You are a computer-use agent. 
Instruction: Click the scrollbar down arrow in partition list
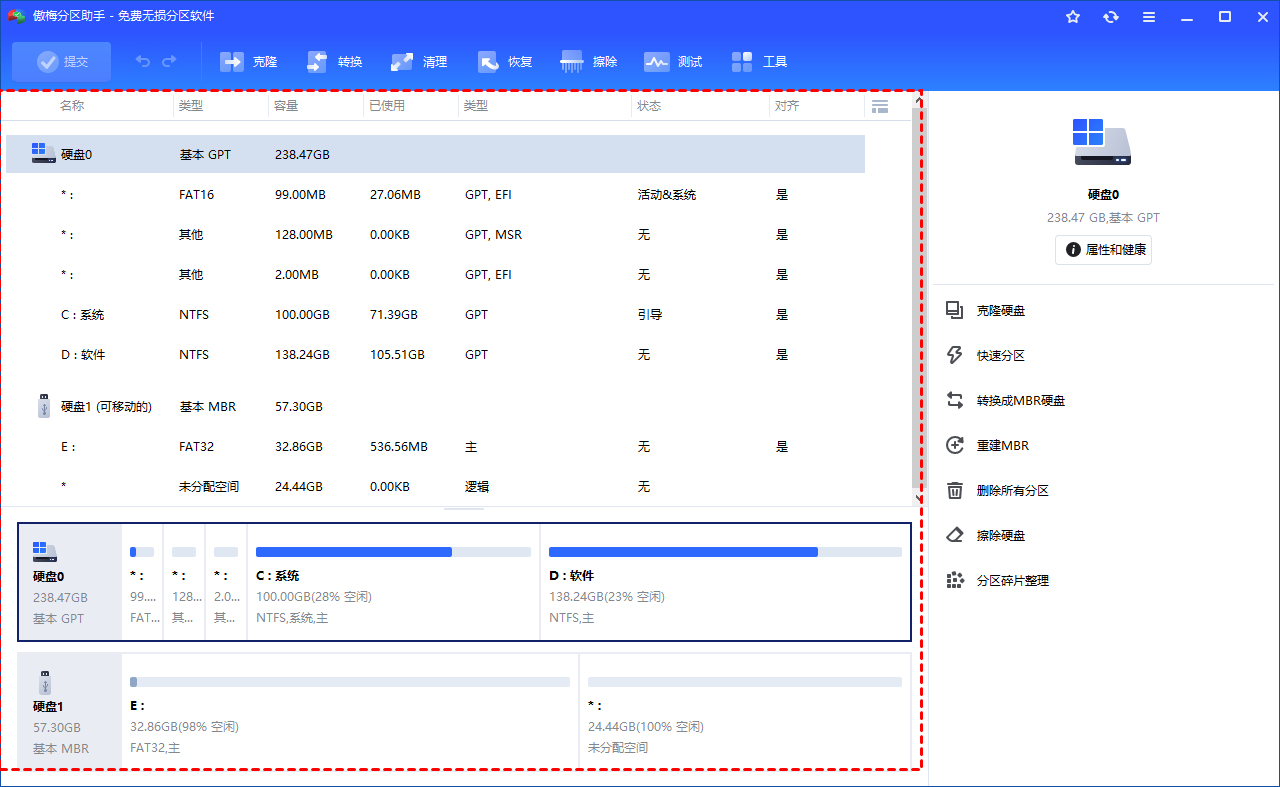919,498
